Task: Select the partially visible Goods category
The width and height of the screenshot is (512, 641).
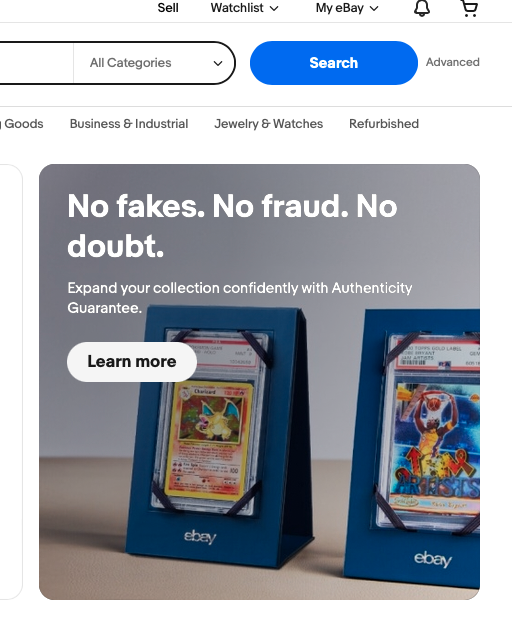Action: coord(21,124)
